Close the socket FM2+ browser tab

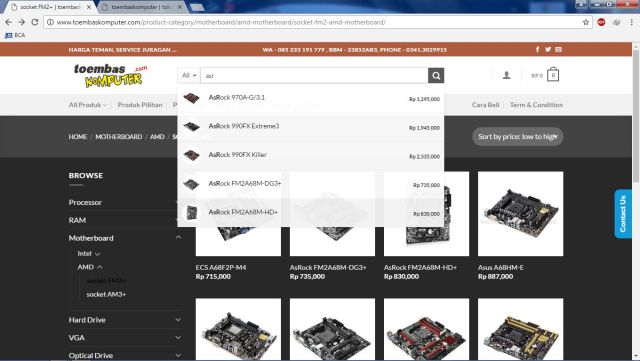click(x=89, y=7)
